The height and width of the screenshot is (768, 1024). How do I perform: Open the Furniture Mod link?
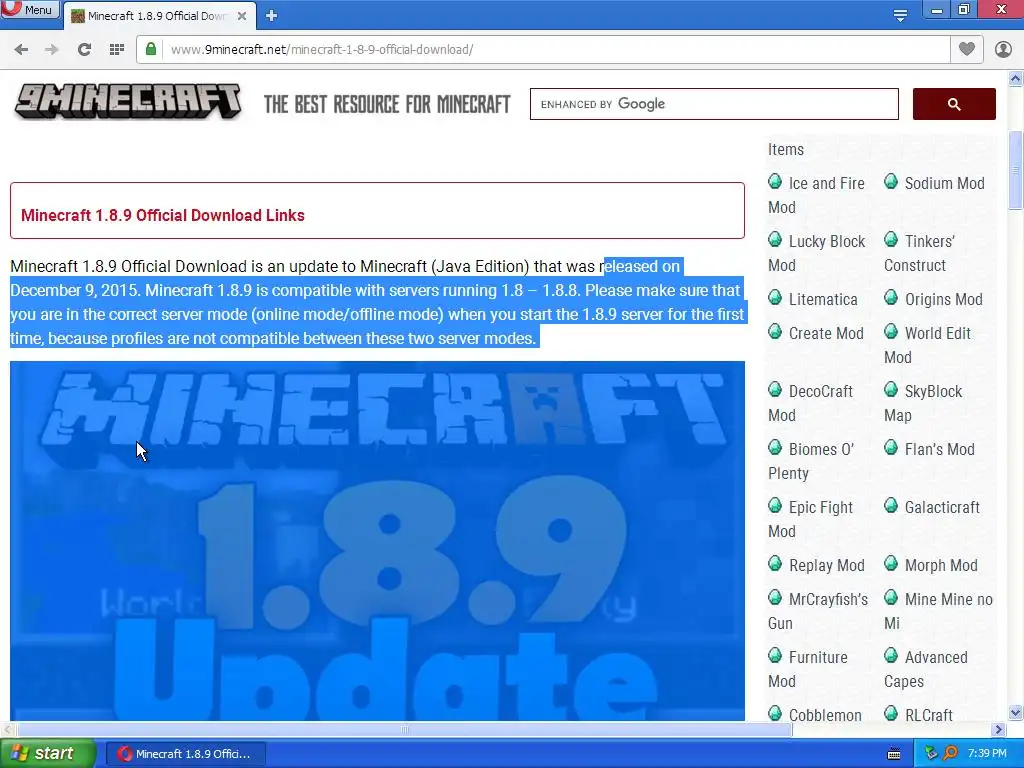click(808, 669)
